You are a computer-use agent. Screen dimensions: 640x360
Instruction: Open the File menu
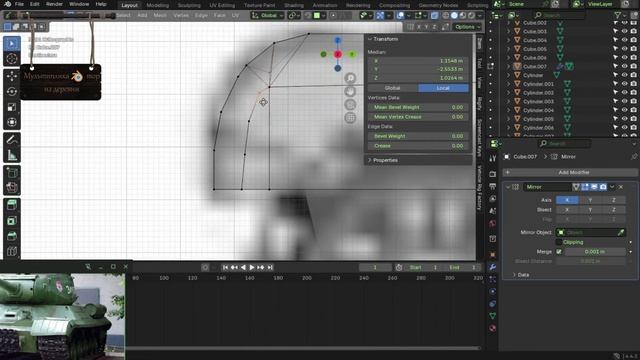19,4
